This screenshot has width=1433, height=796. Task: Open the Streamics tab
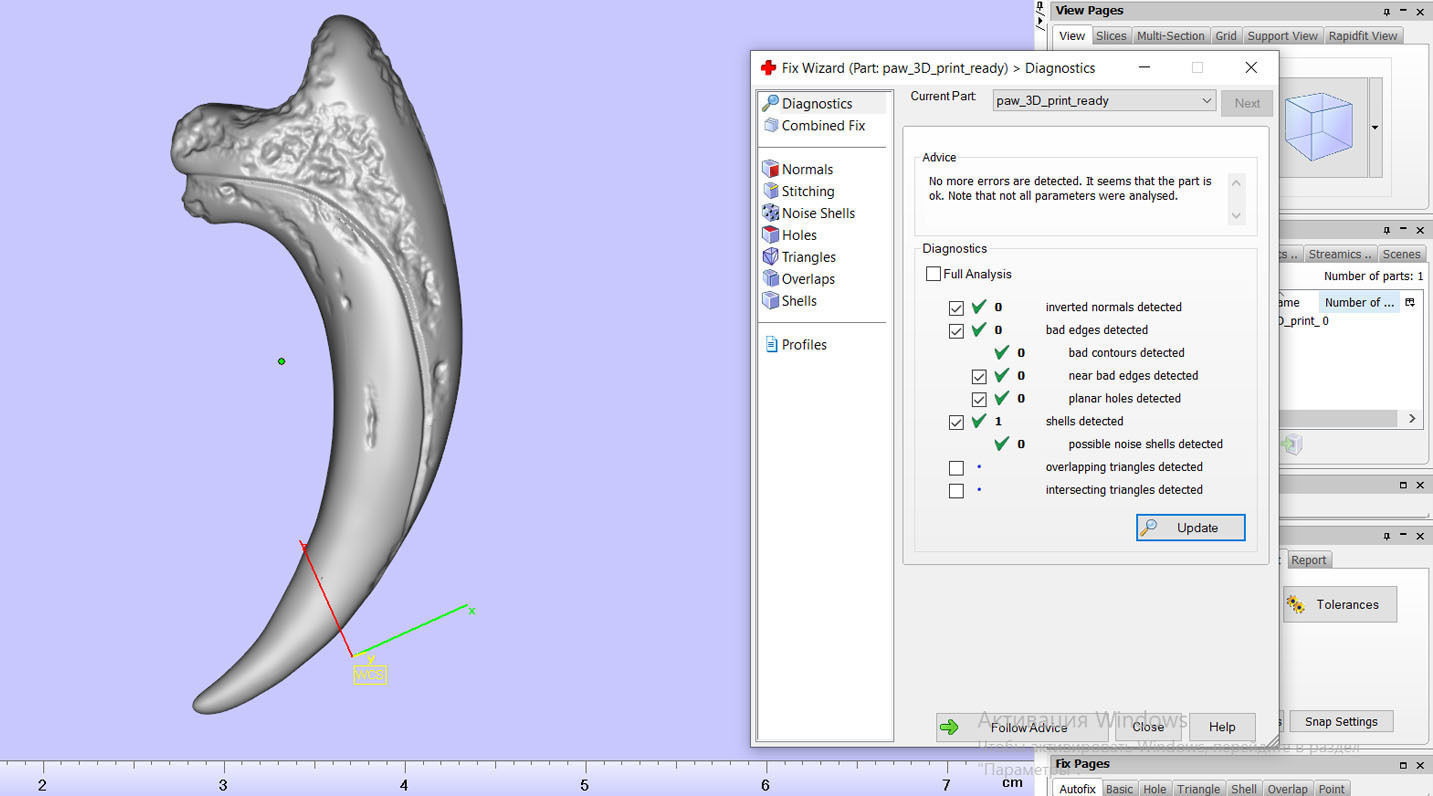1340,254
